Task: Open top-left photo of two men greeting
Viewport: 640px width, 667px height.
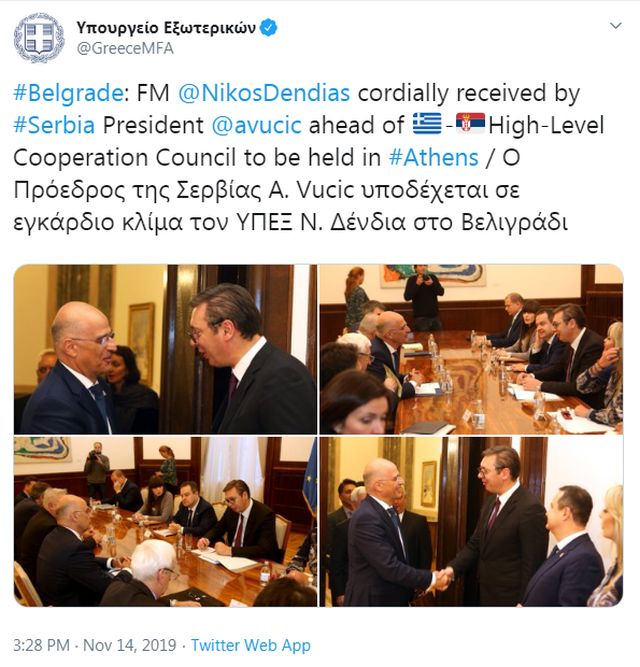Action: pyautogui.click(x=165, y=349)
